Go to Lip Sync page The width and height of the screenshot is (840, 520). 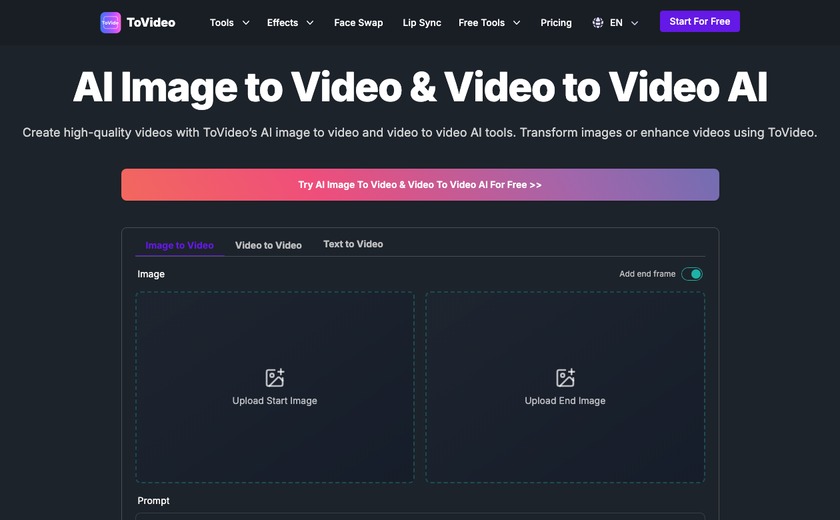(422, 22)
